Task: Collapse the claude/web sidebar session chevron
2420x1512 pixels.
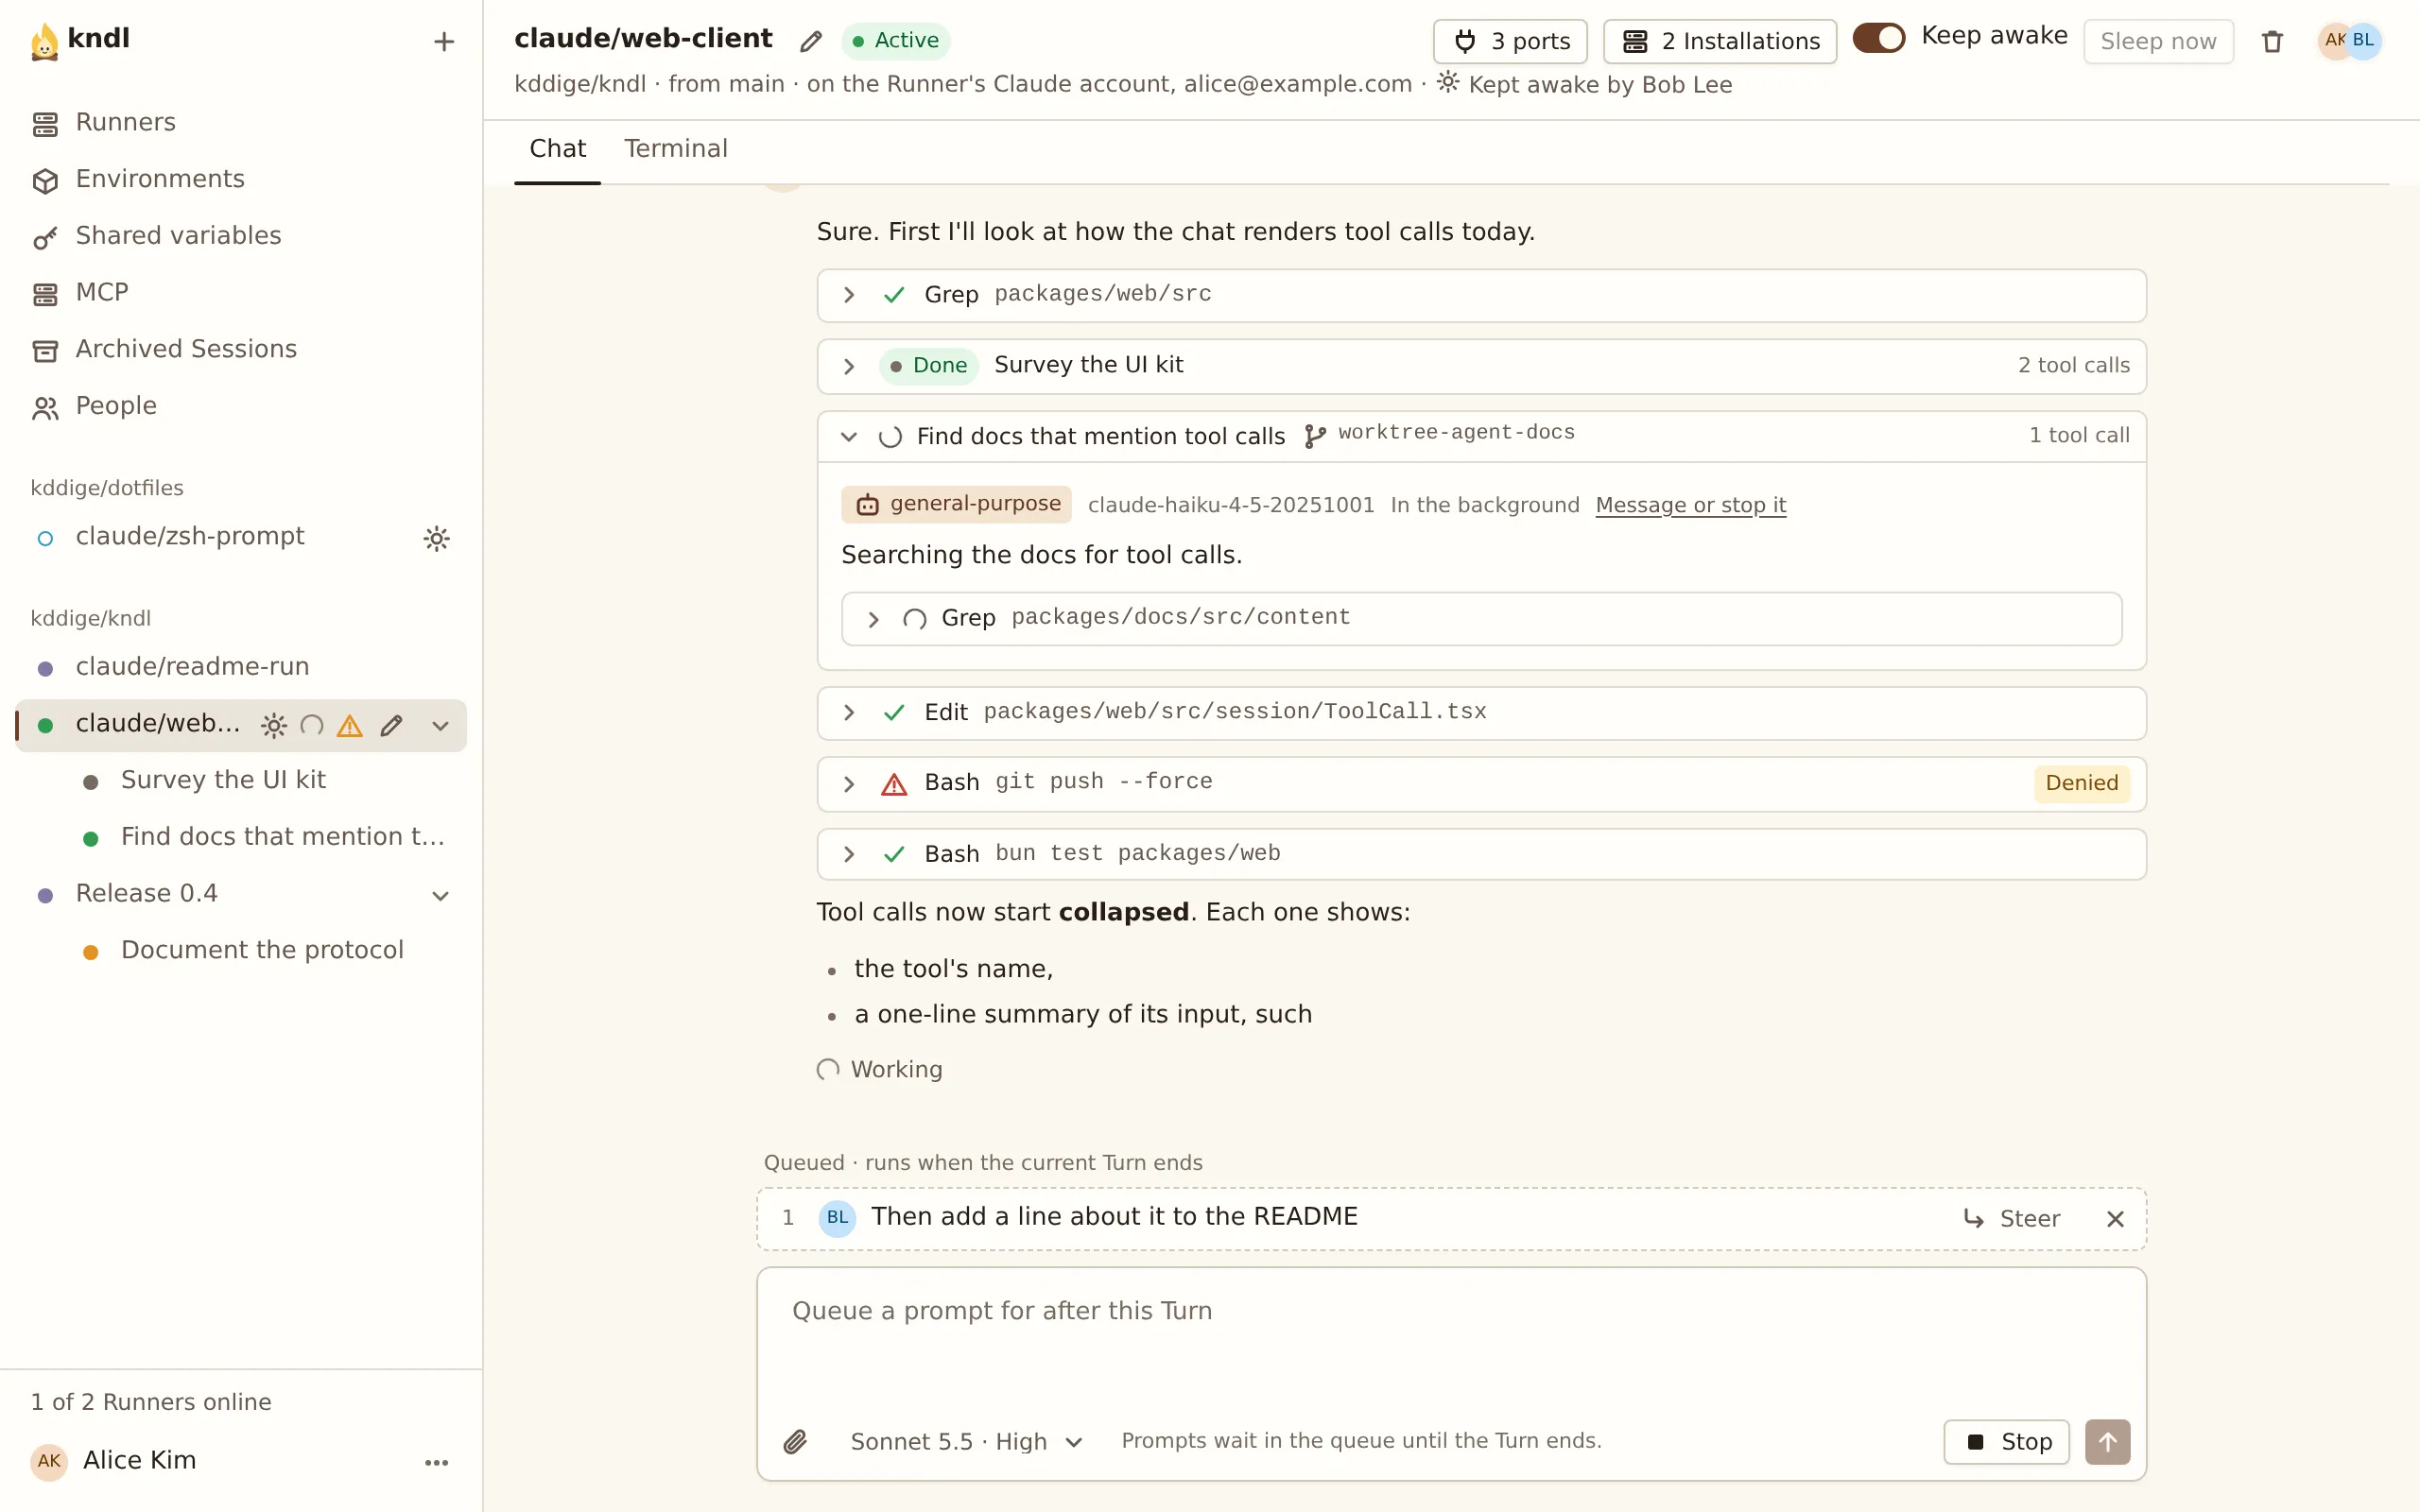Action: click(440, 726)
